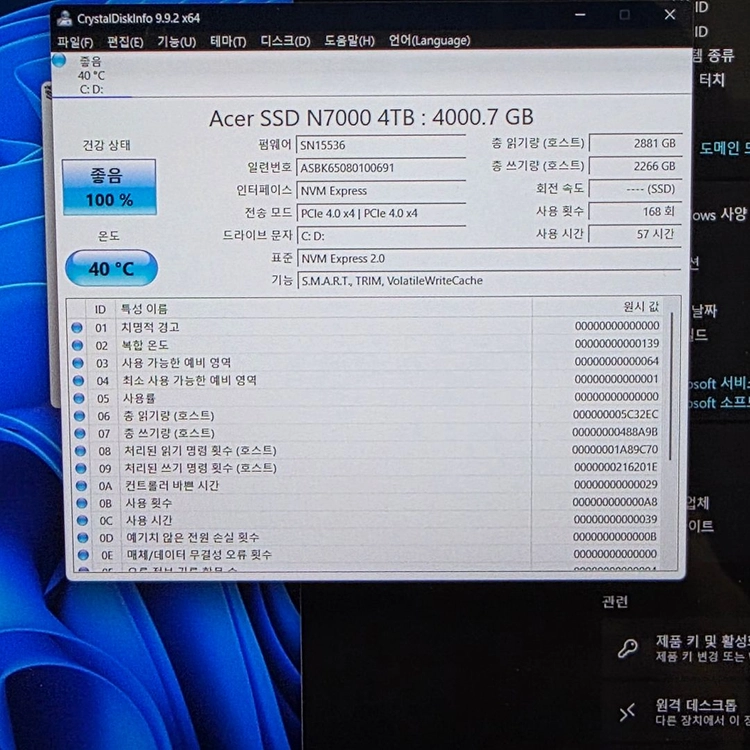Click raw value 000000005C32EC
This screenshot has height=750, width=750.
click(616, 414)
